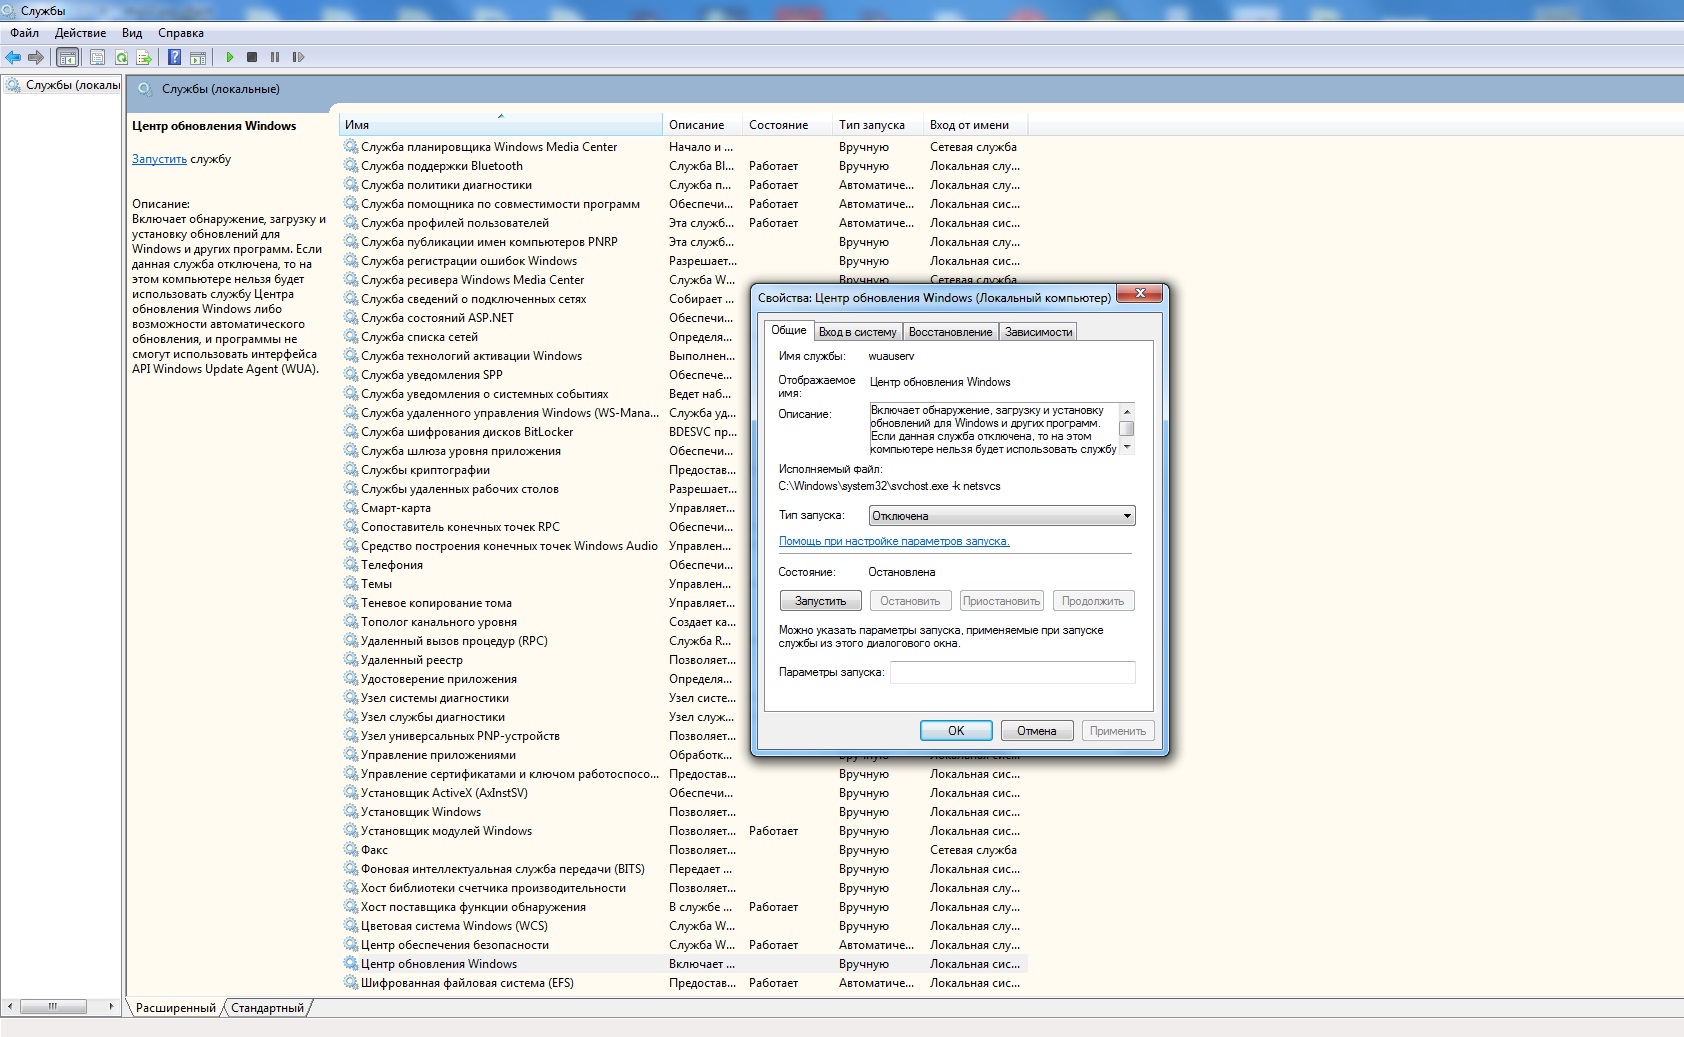The height and width of the screenshot is (1037, 1684).
Task: Click the up arrow of the Описание scrollbar
Action: 1127,411
